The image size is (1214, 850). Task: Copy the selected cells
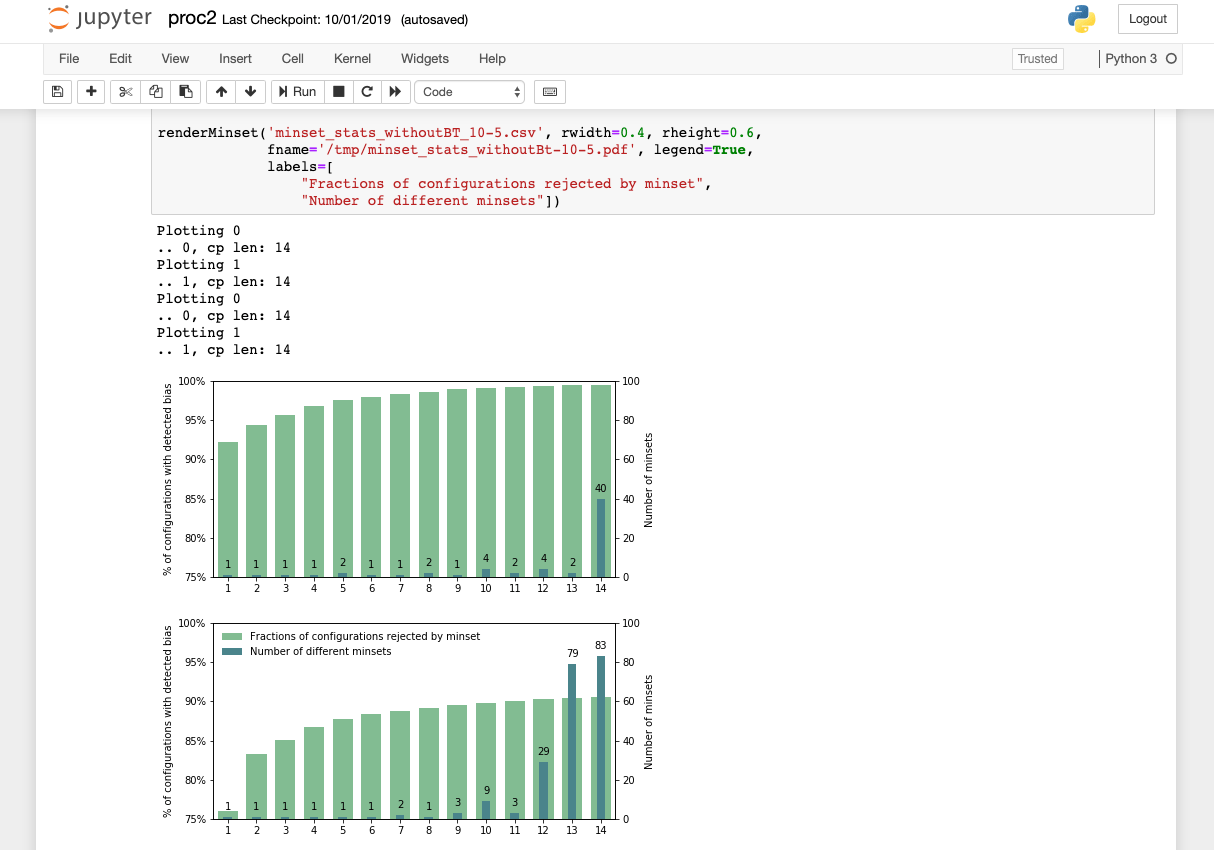155,91
